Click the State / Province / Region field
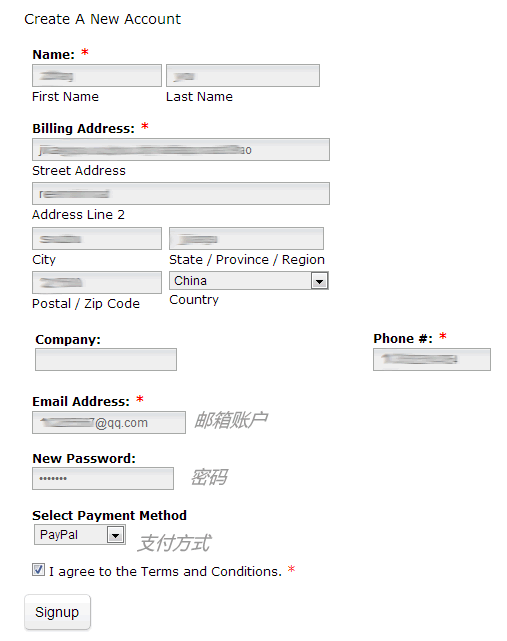Image resolution: width=507 pixels, height=641 pixels. 247,239
